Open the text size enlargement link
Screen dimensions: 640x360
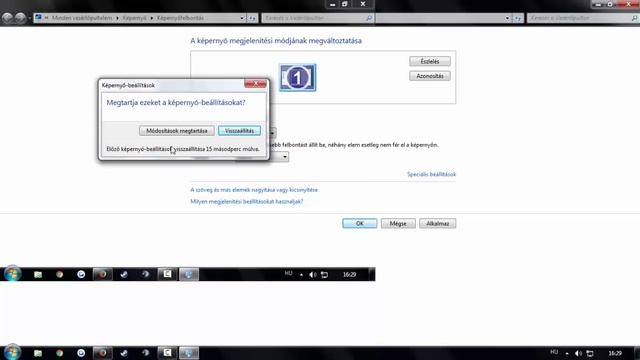pos(254,190)
